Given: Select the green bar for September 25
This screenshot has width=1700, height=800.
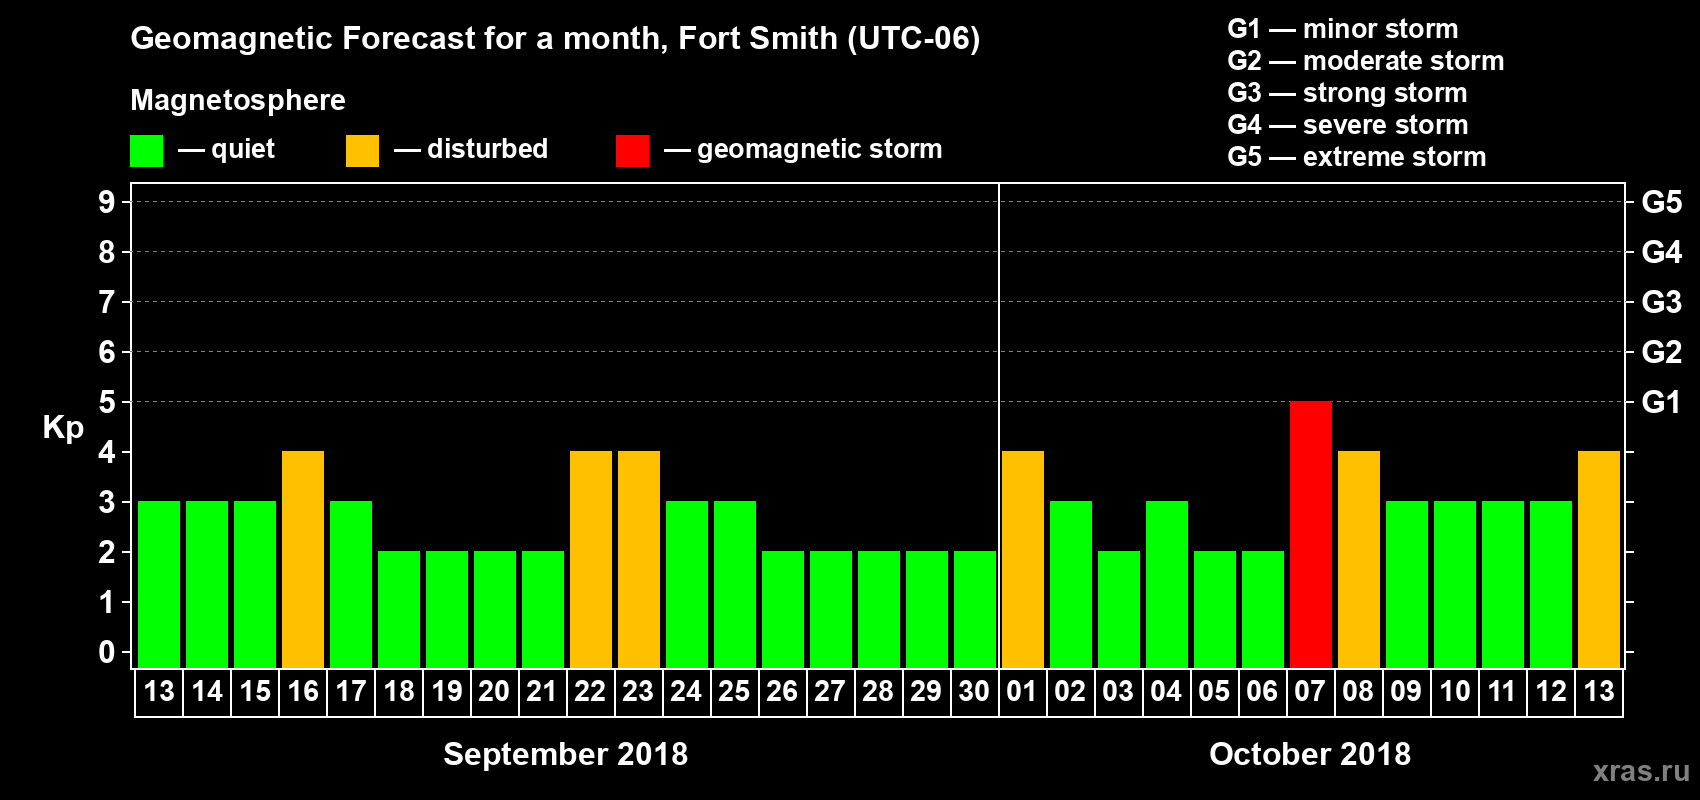Looking at the screenshot, I should tap(735, 584).
